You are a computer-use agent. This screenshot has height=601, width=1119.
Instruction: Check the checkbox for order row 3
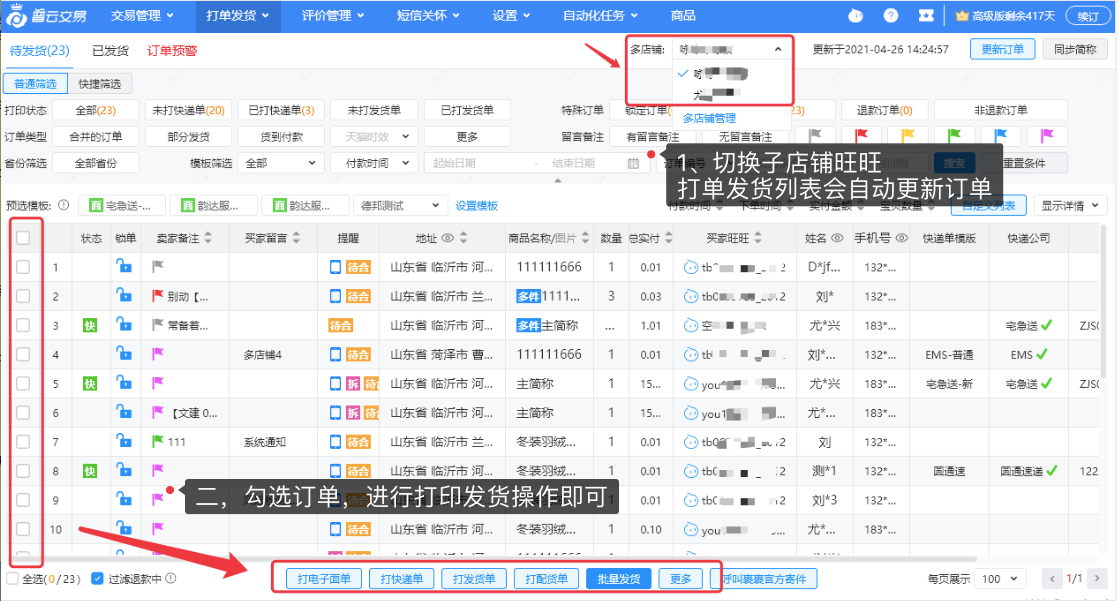tap(23, 325)
